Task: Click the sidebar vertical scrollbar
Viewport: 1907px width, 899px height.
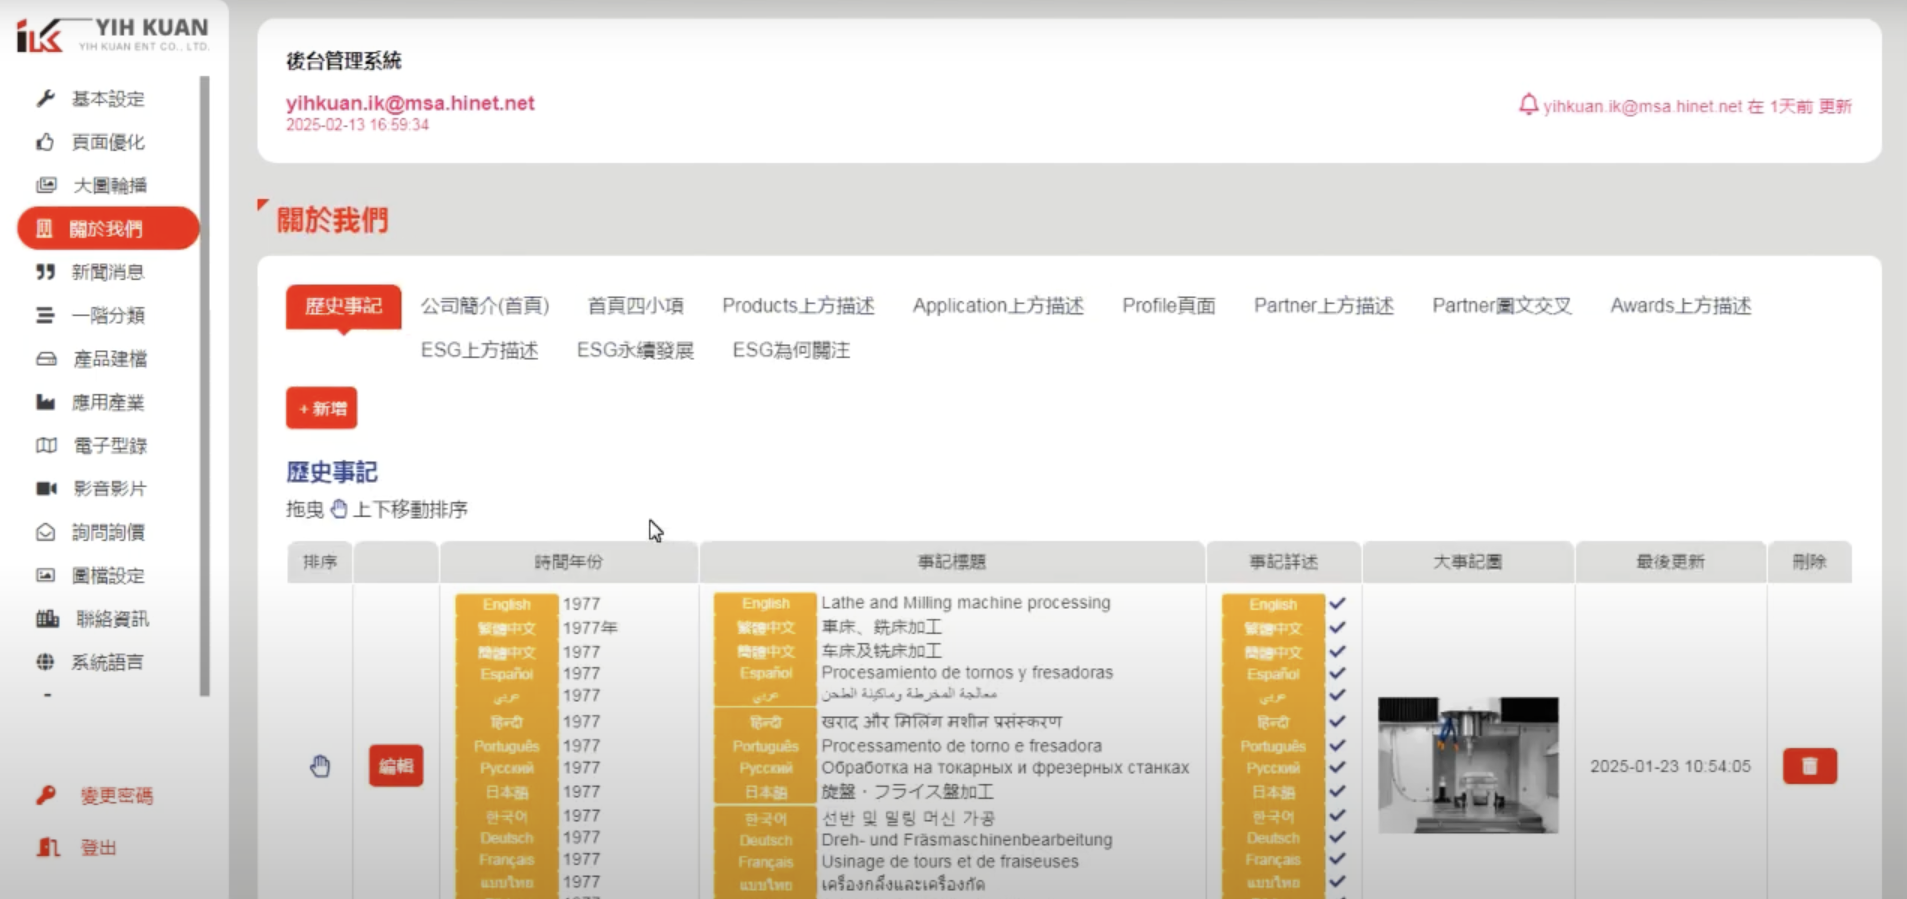Action: (205, 385)
